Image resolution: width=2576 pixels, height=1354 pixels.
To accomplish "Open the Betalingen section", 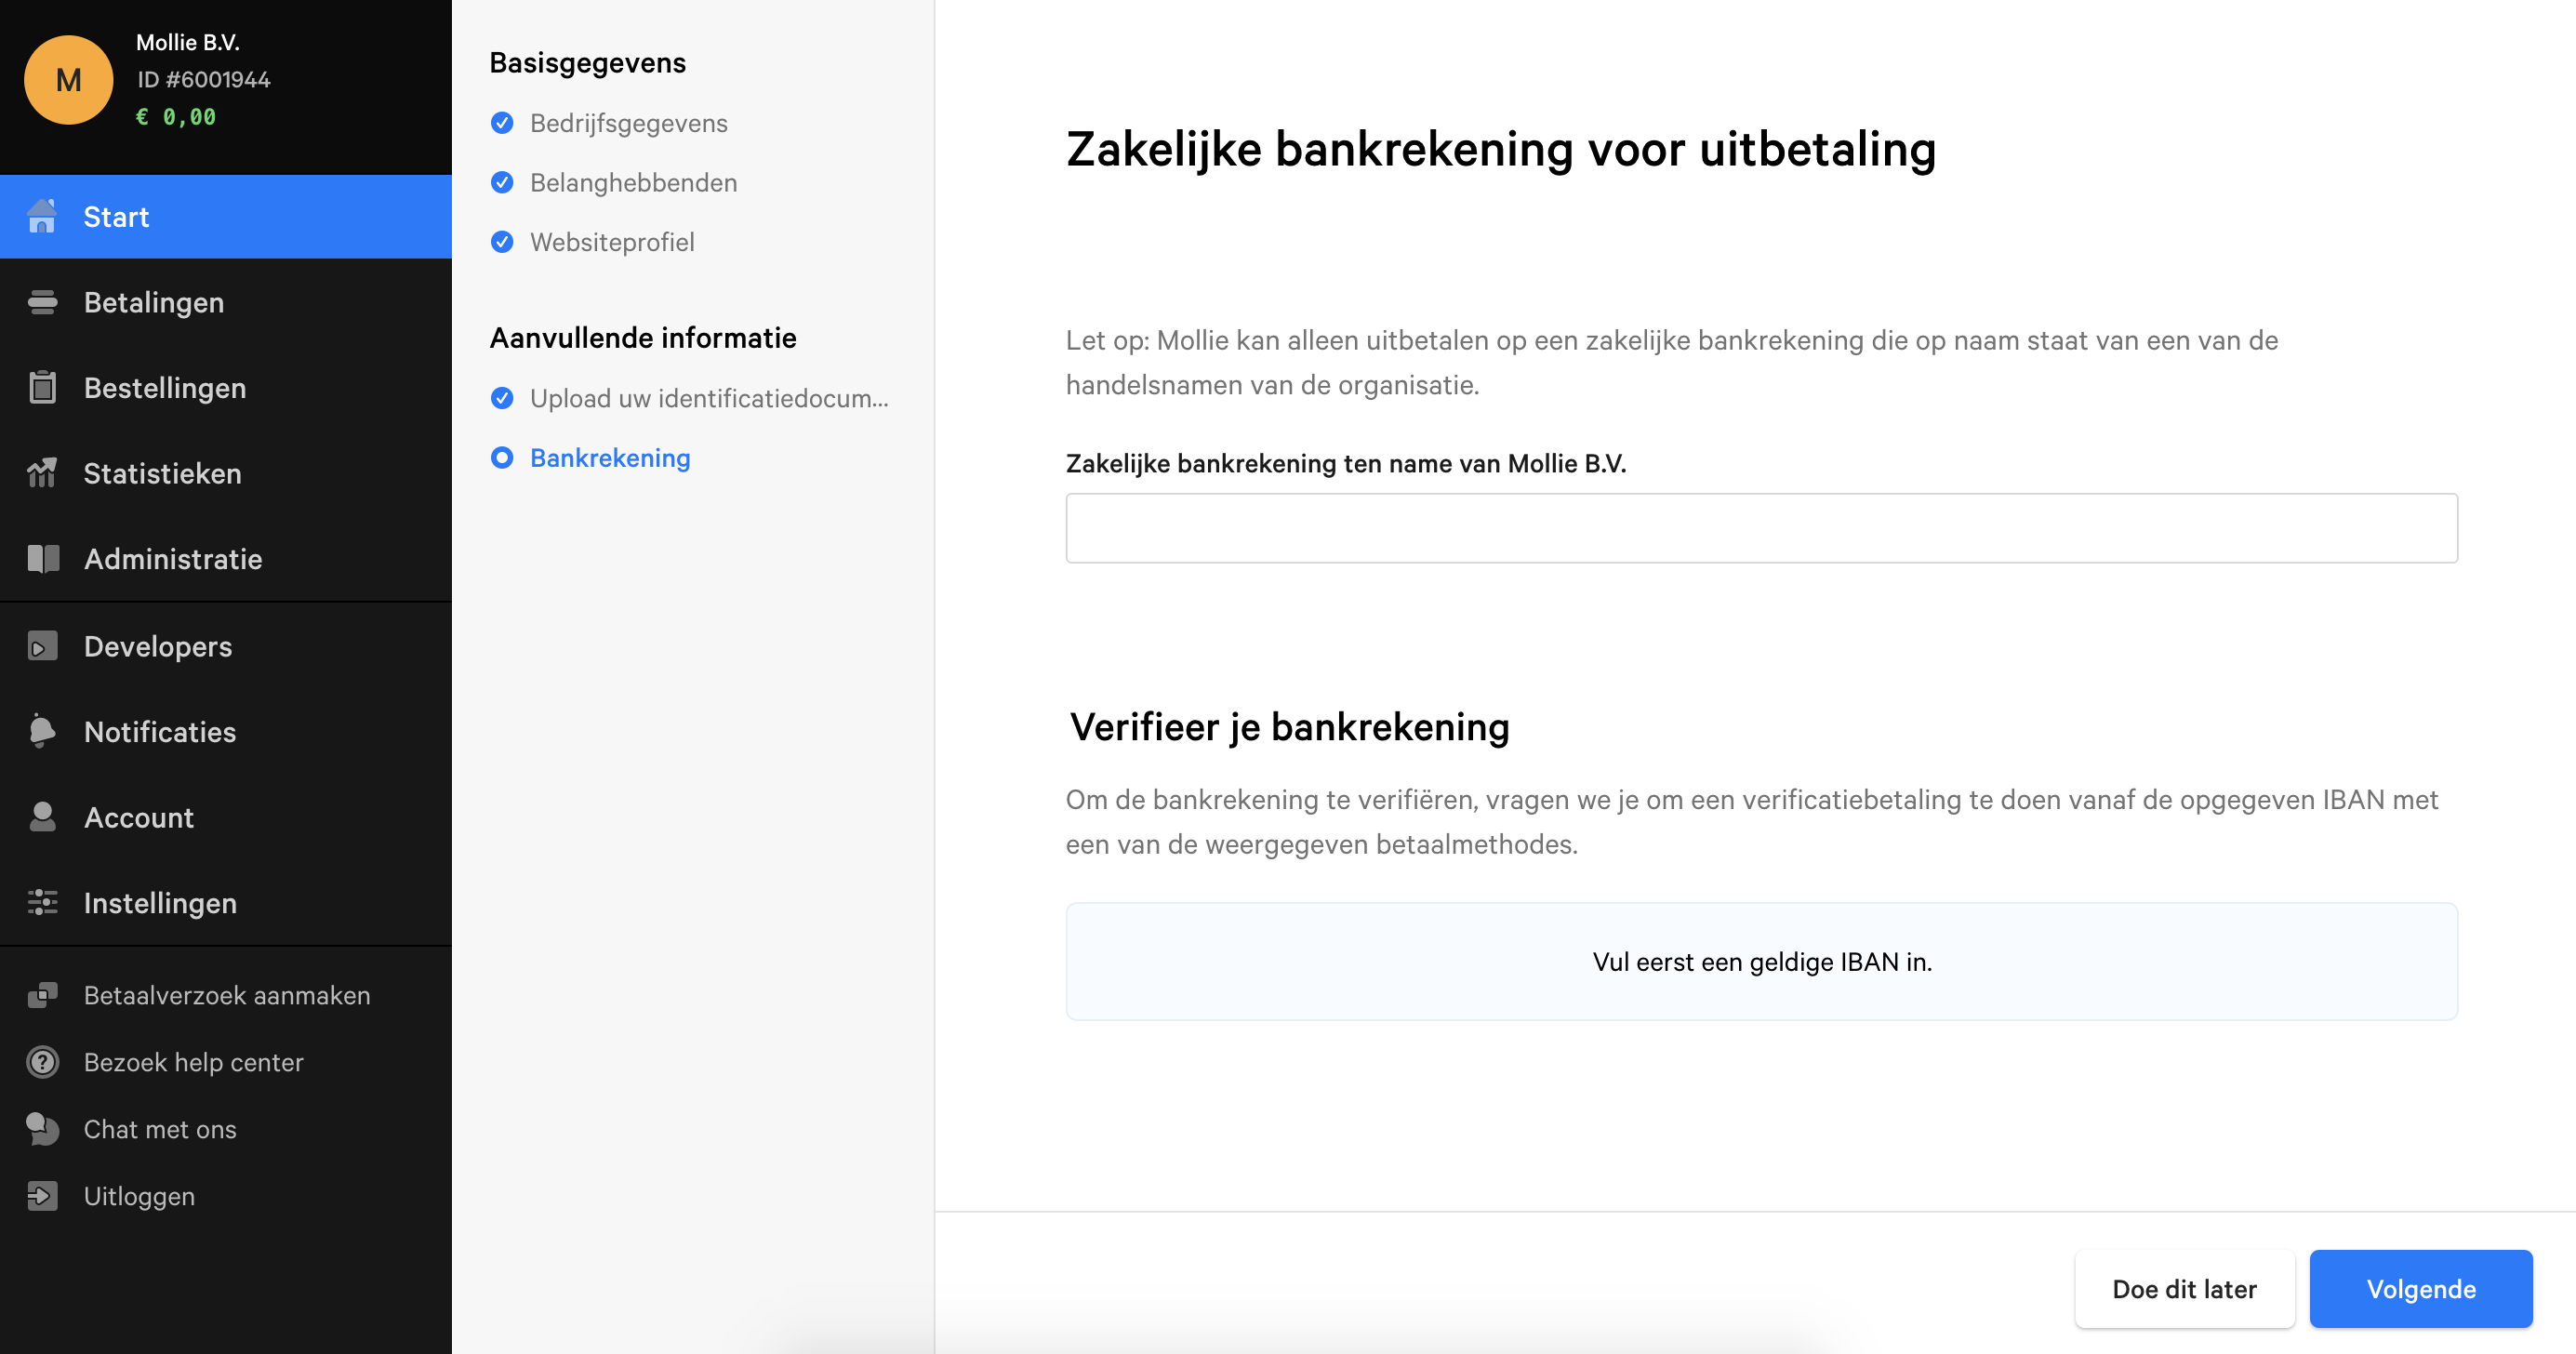I will (x=226, y=302).
